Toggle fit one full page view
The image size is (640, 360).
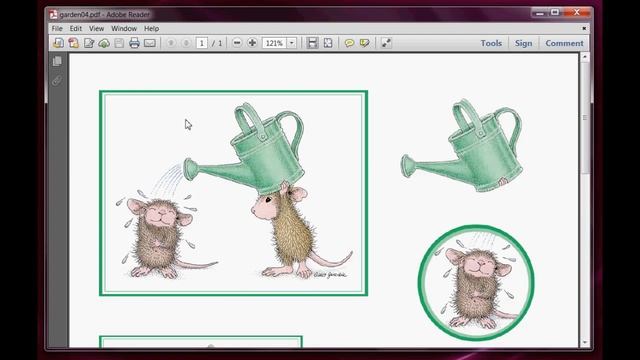pos(328,43)
